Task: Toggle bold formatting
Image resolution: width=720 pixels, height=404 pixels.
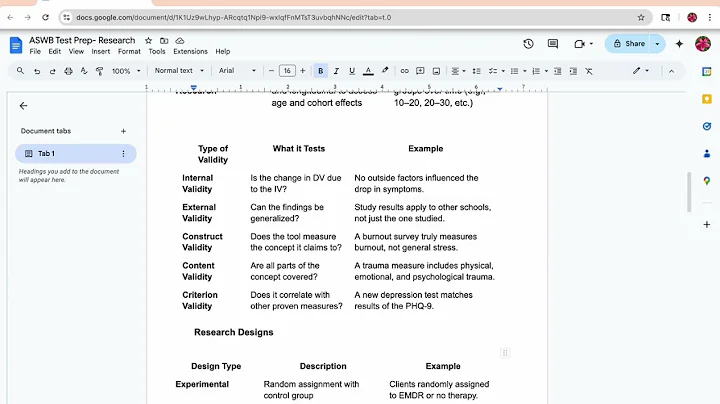Action: [x=321, y=71]
